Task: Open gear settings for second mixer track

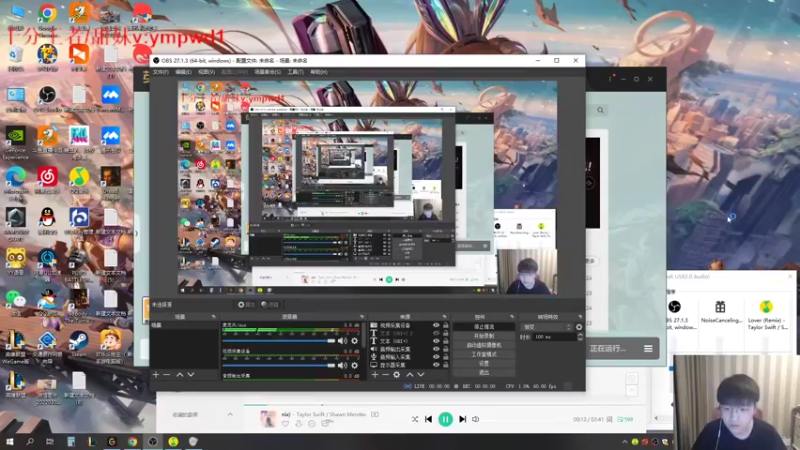Action: pos(355,365)
